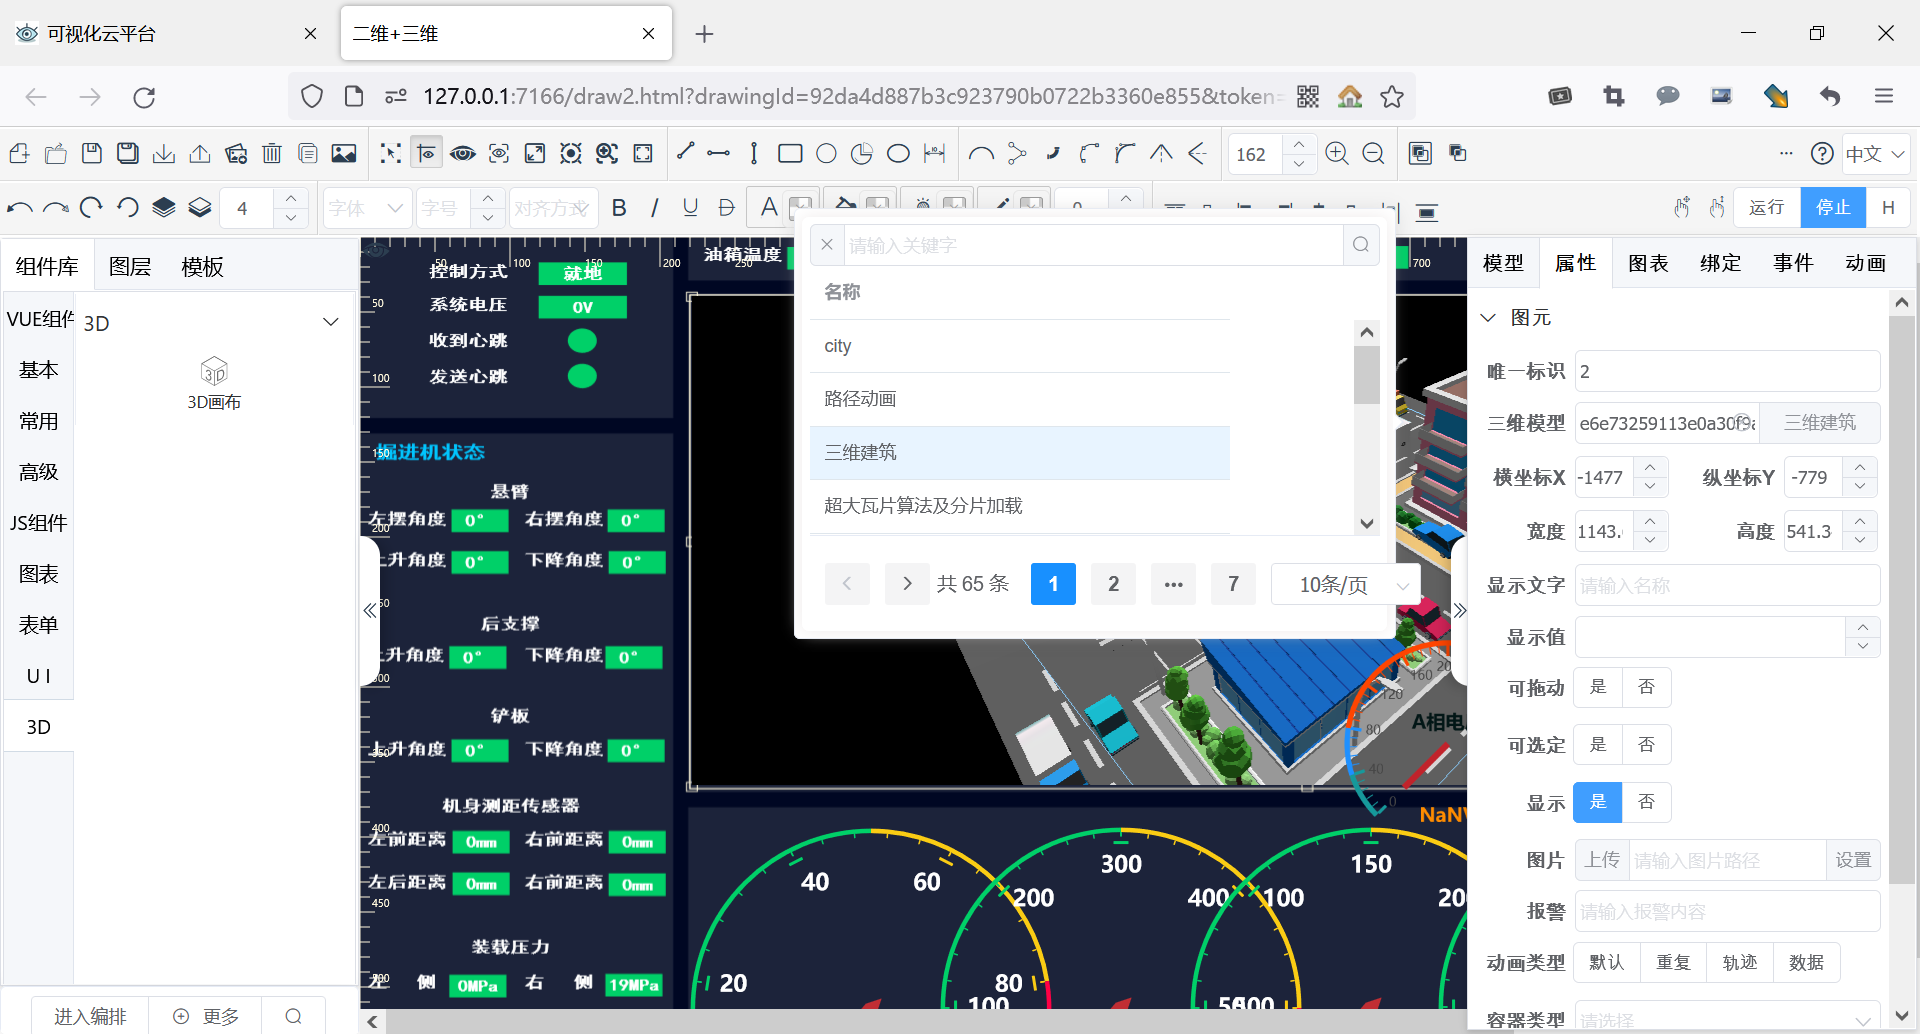
Task: Switch to the 模板 tab
Action: (x=202, y=267)
